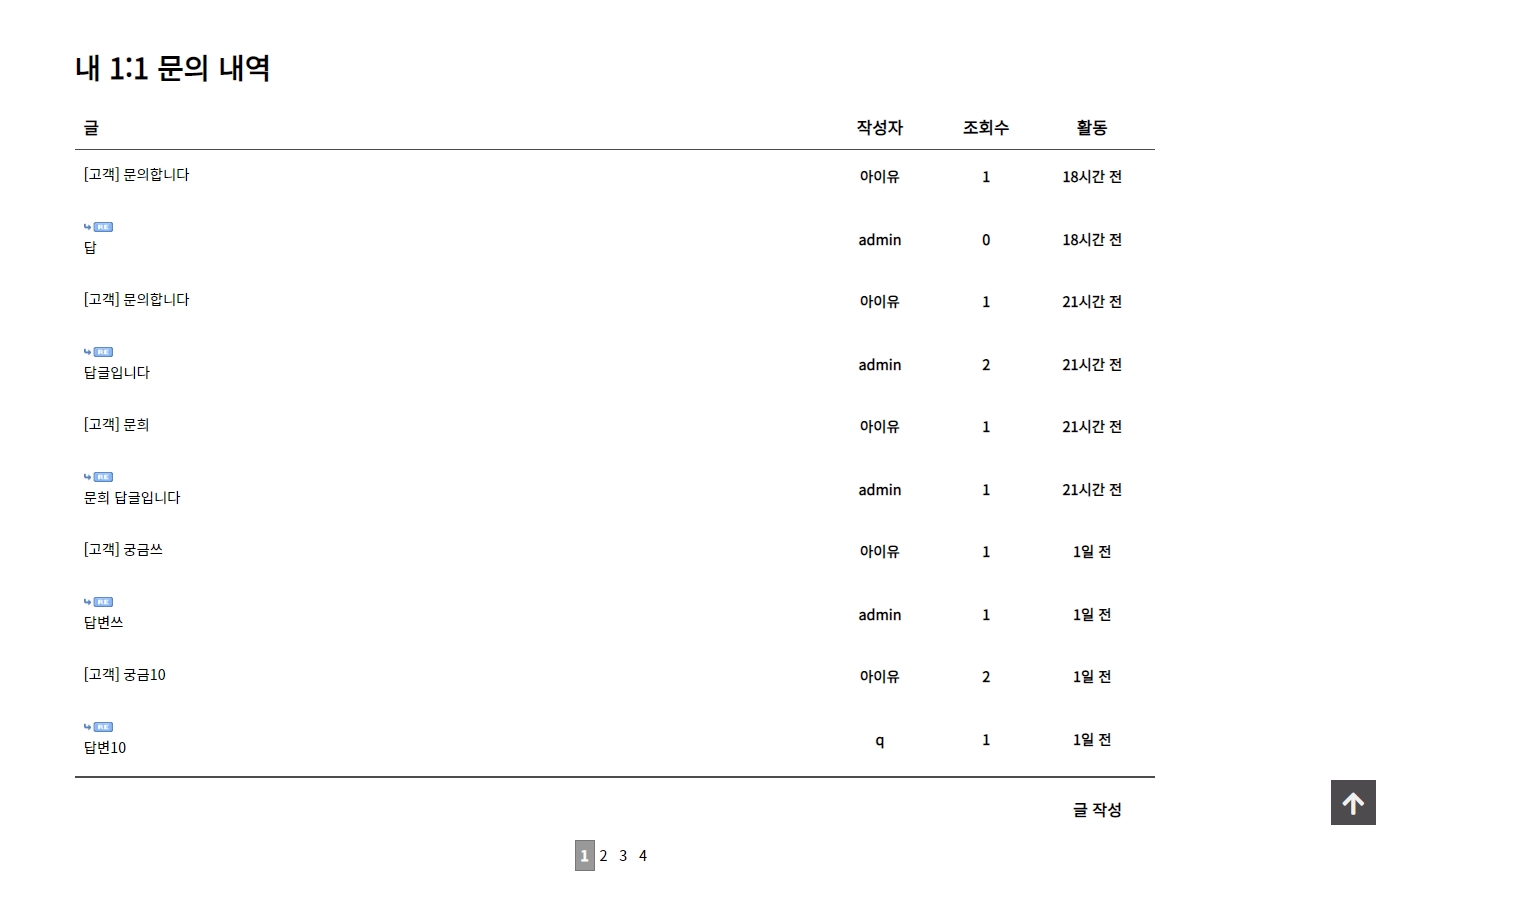Click the RE icon next to reply "답"

tap(104, 226)
